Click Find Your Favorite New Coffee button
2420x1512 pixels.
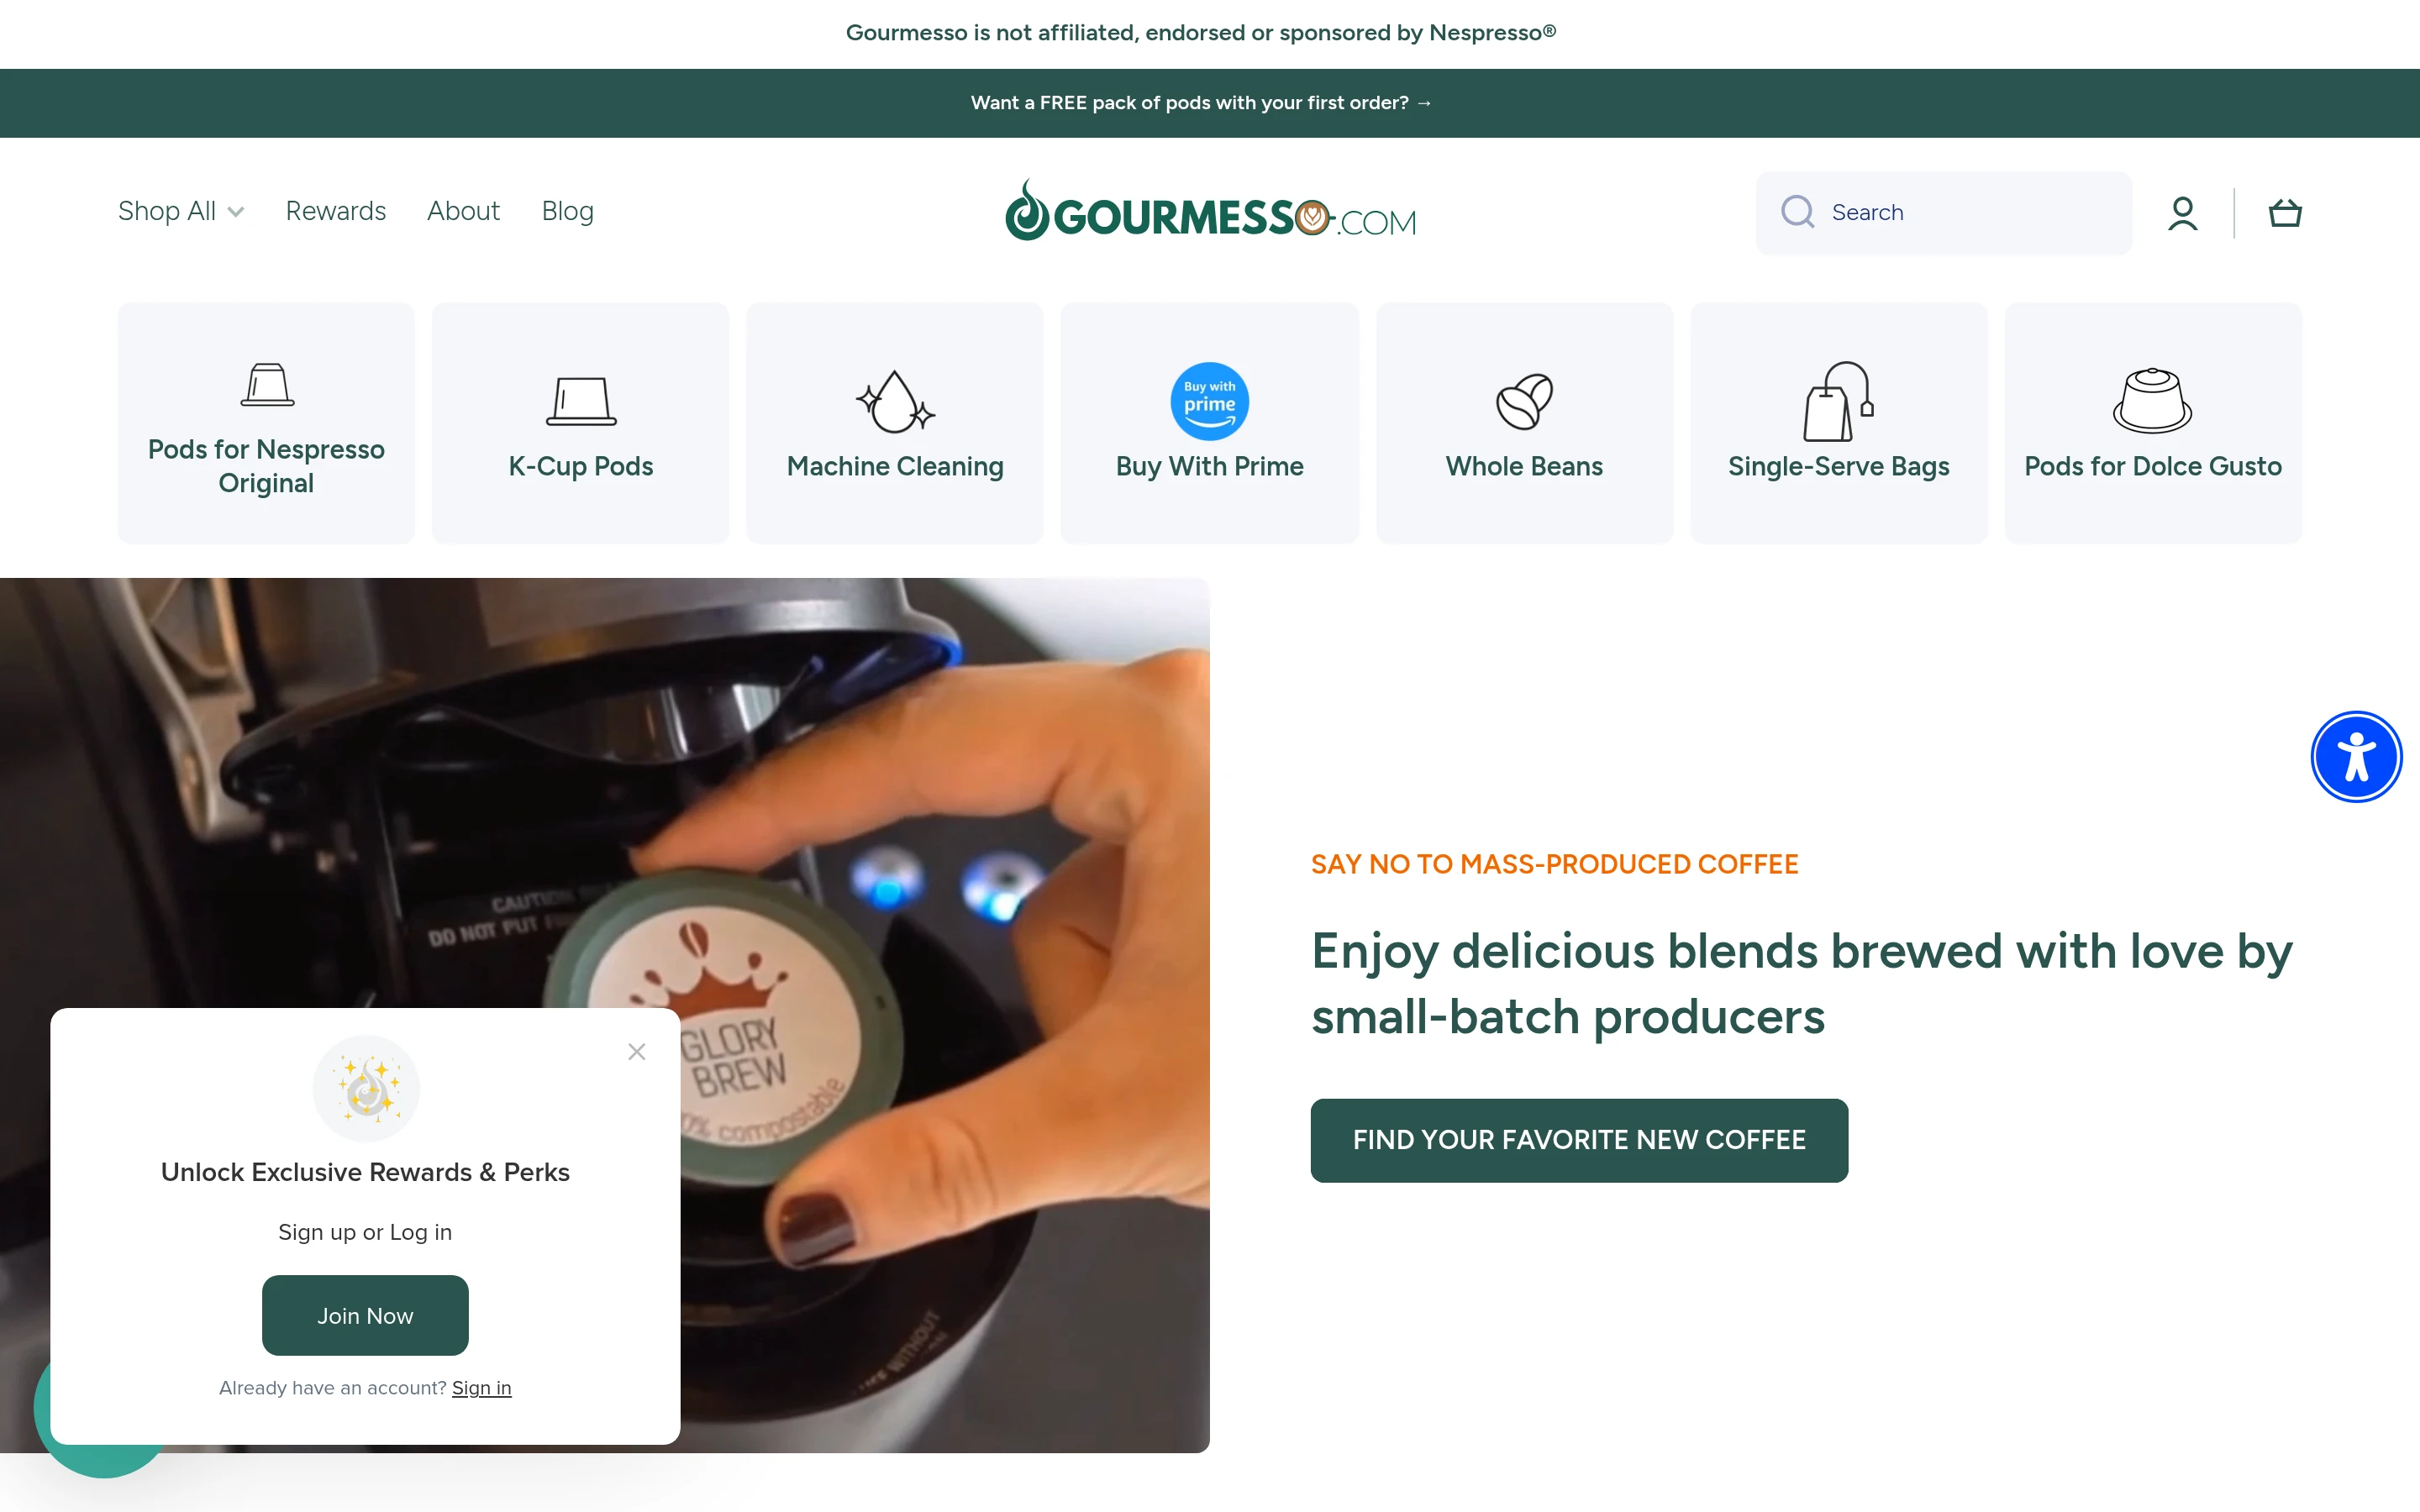(1579, 1140)
